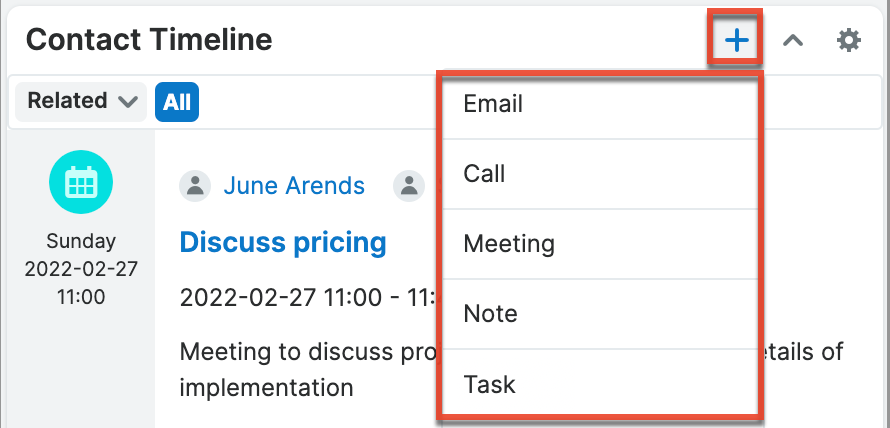Open the gear settings for Contact Timeline
Screen dimensions: 890x428
pyautogui.click(x=848, y=40)
